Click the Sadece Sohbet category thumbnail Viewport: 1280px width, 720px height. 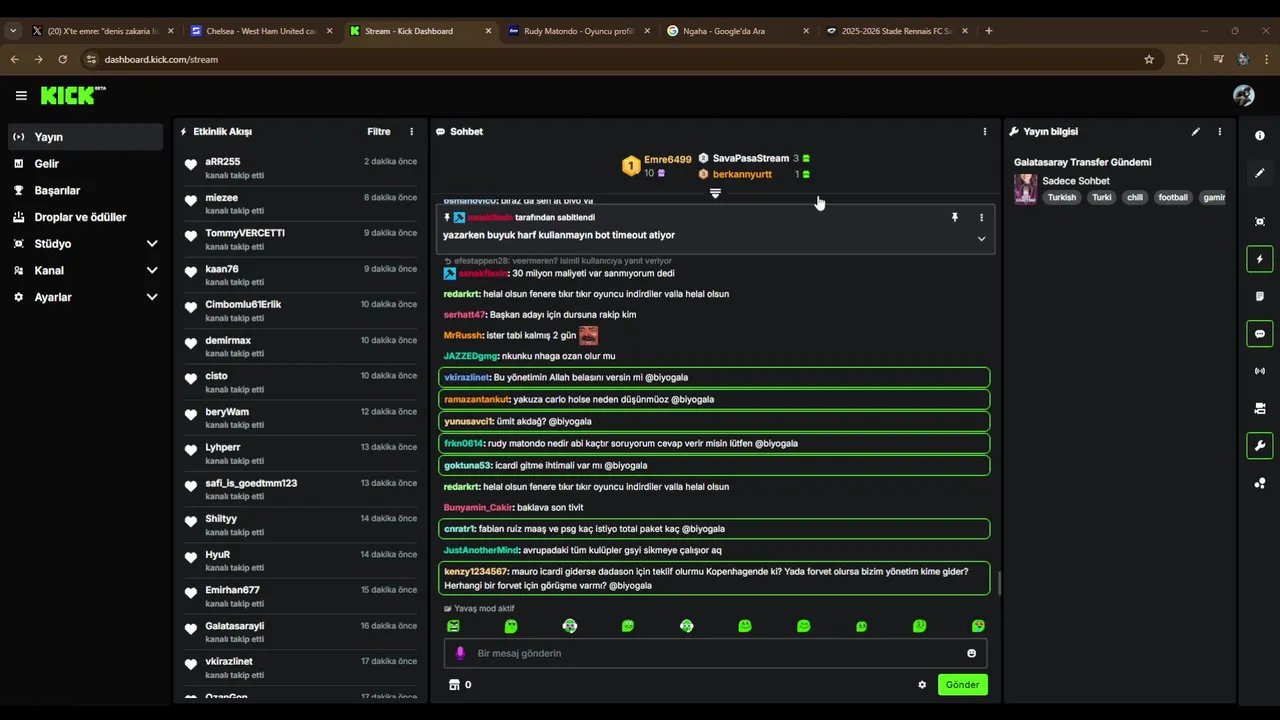pyautogui.click(x=1025, y=189)
